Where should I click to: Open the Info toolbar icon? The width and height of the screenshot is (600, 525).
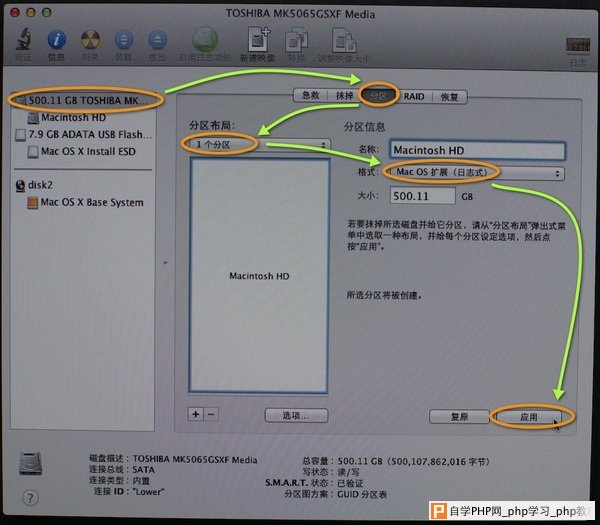click(56, 39)
